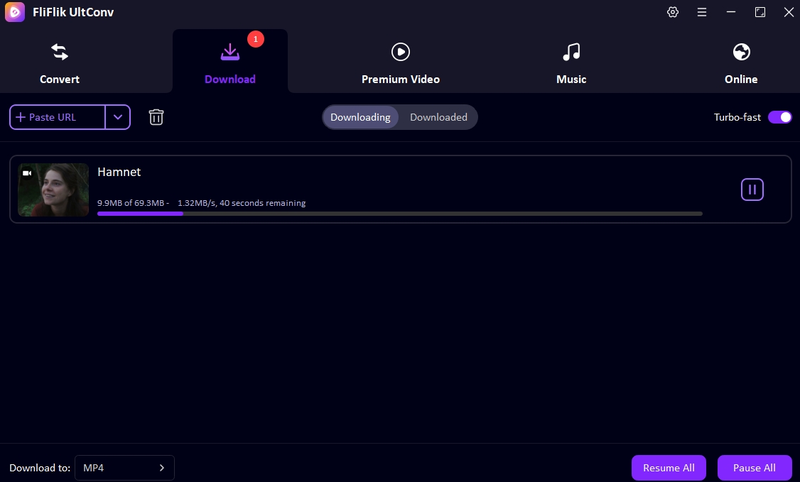800x482 pixels.
Task: Pause the Hamnet download
Action: [x=752, y=190]
